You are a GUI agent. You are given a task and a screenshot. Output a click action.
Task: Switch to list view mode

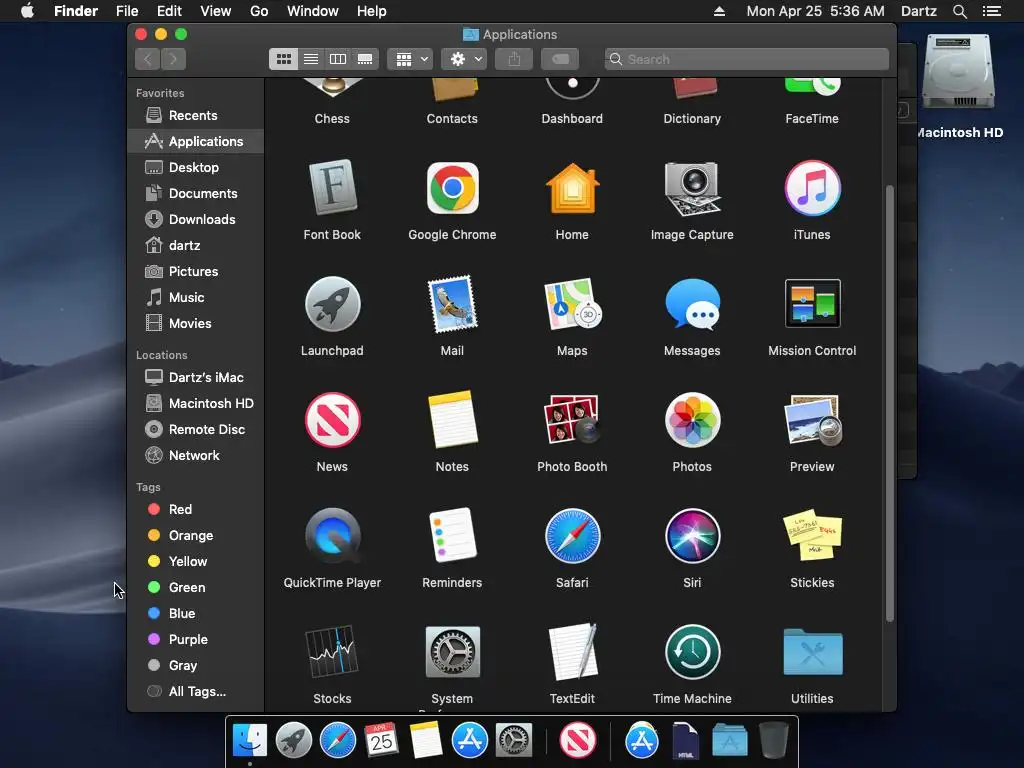311,59
